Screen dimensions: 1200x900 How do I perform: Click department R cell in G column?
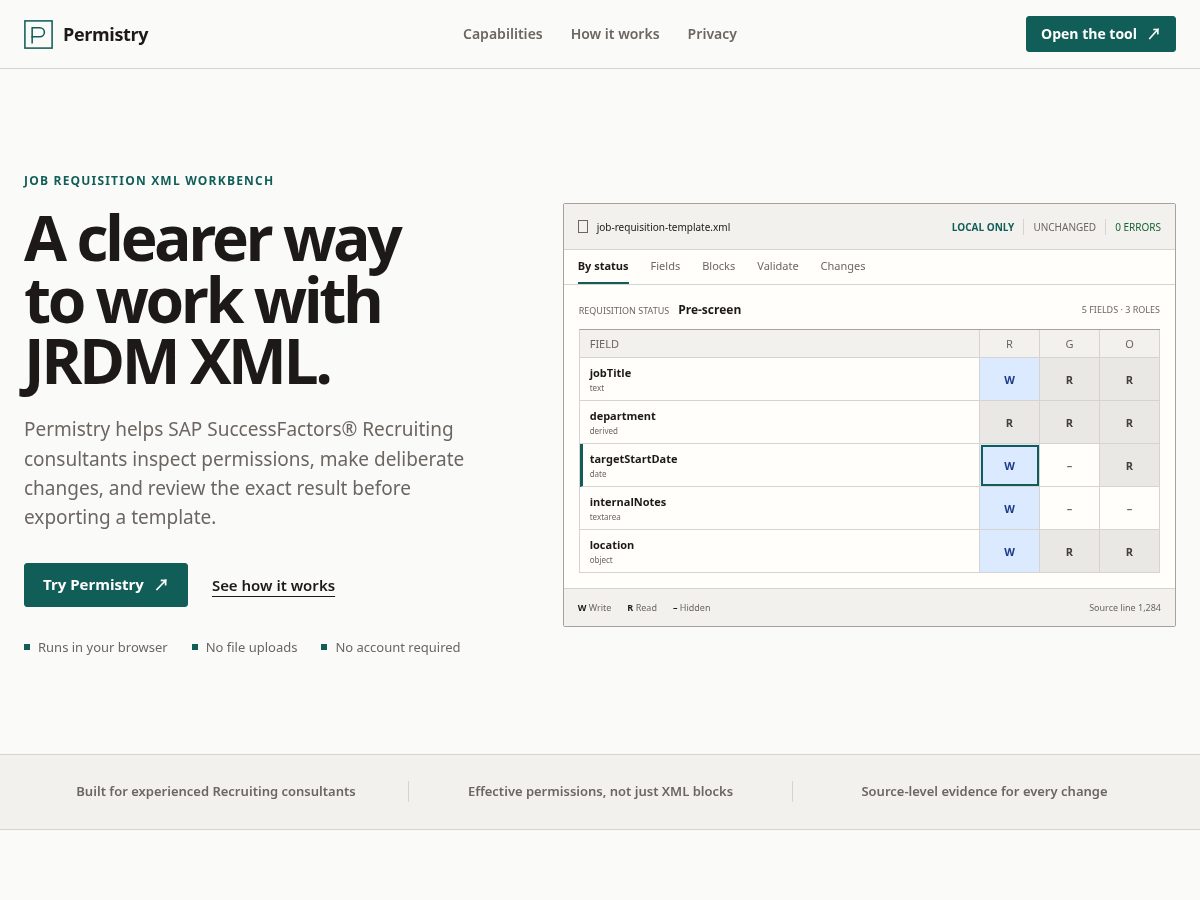click(x=1069, y=422)
